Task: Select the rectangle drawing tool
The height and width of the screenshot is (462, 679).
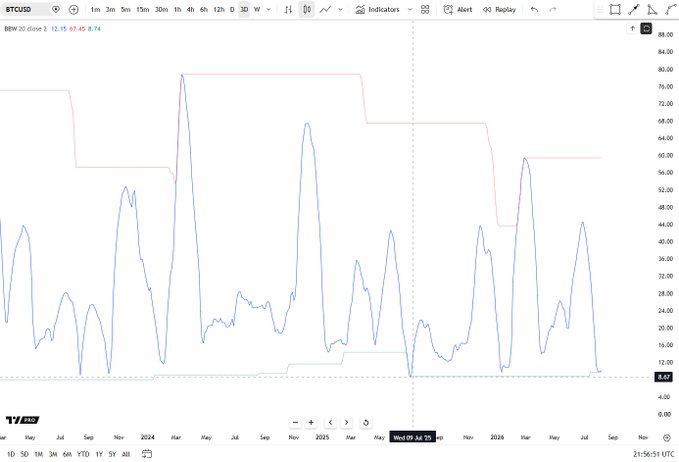Action: tap(615, 10)
